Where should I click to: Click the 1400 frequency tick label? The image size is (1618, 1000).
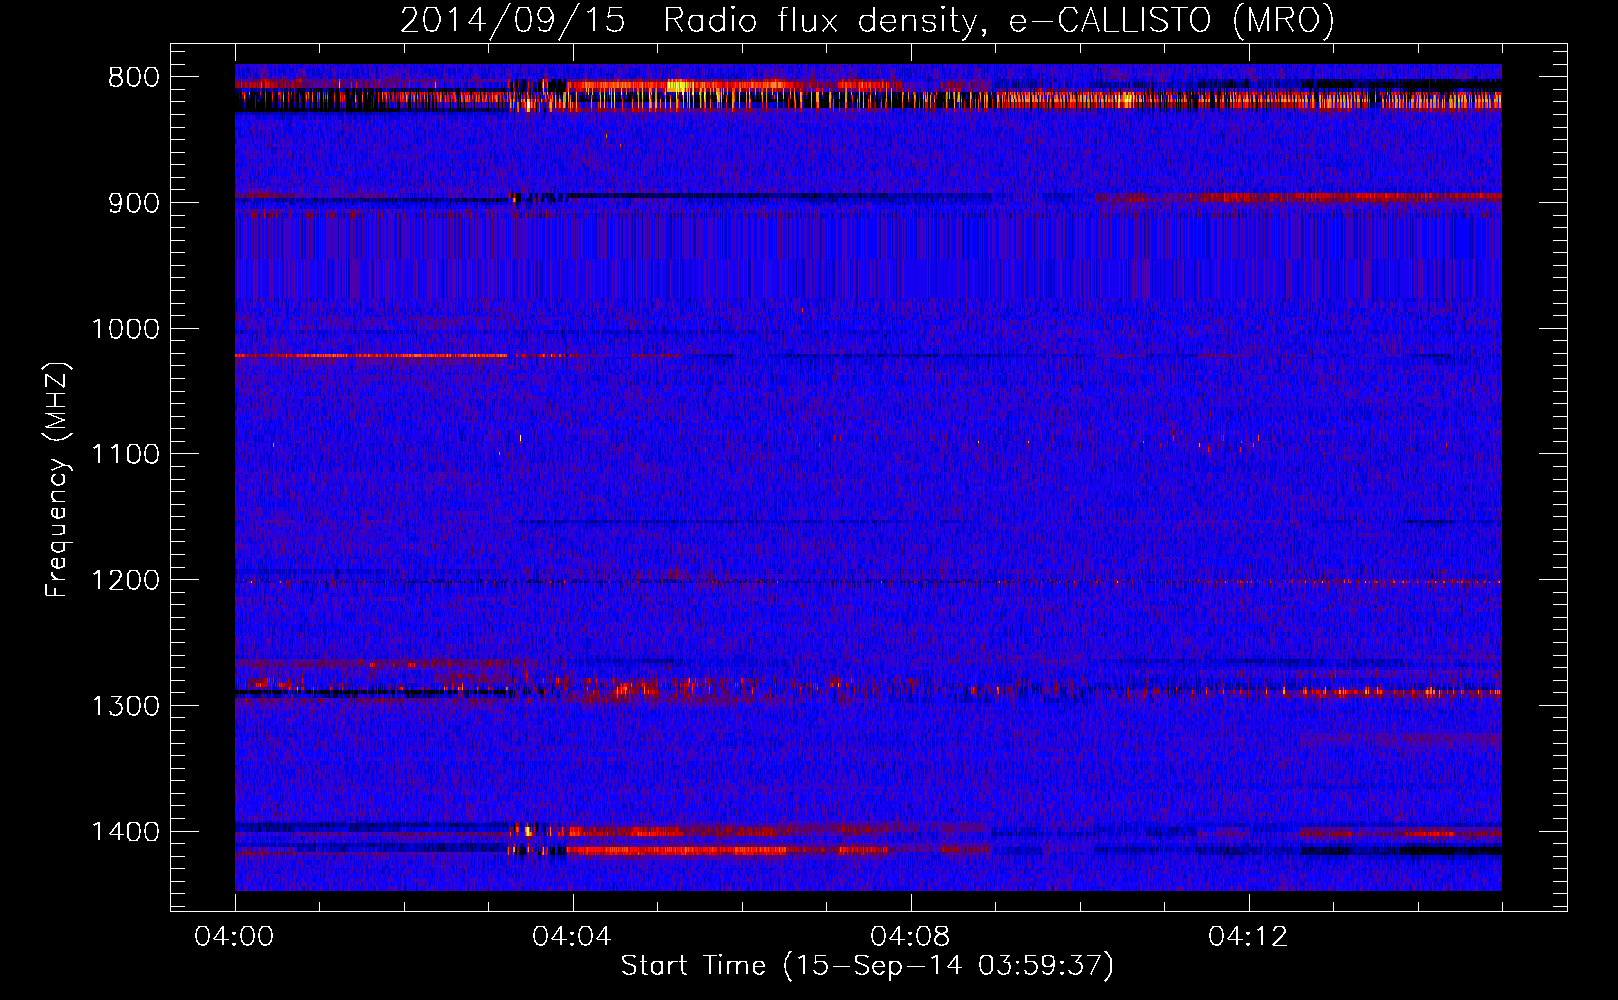125,832
